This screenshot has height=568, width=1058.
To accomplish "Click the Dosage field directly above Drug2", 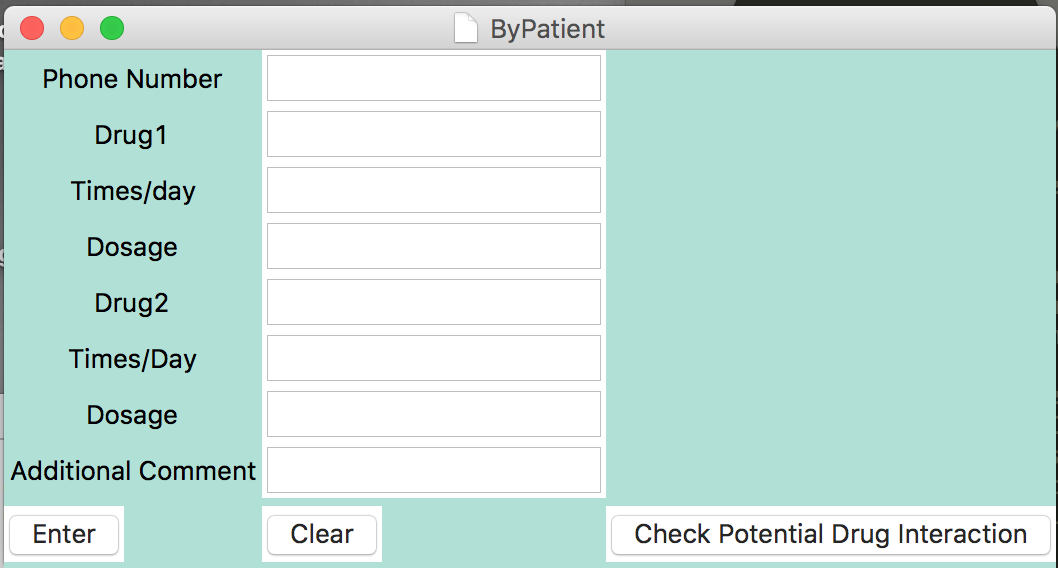I will [x=434, y=246].
